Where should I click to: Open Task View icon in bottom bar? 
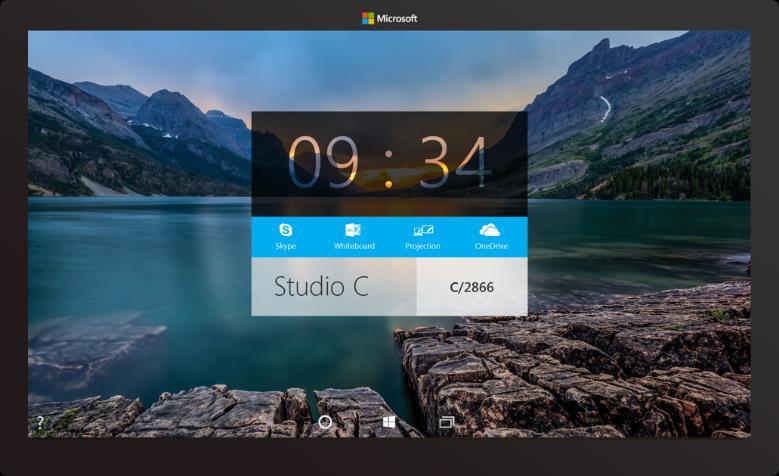[x=447, y=422]
